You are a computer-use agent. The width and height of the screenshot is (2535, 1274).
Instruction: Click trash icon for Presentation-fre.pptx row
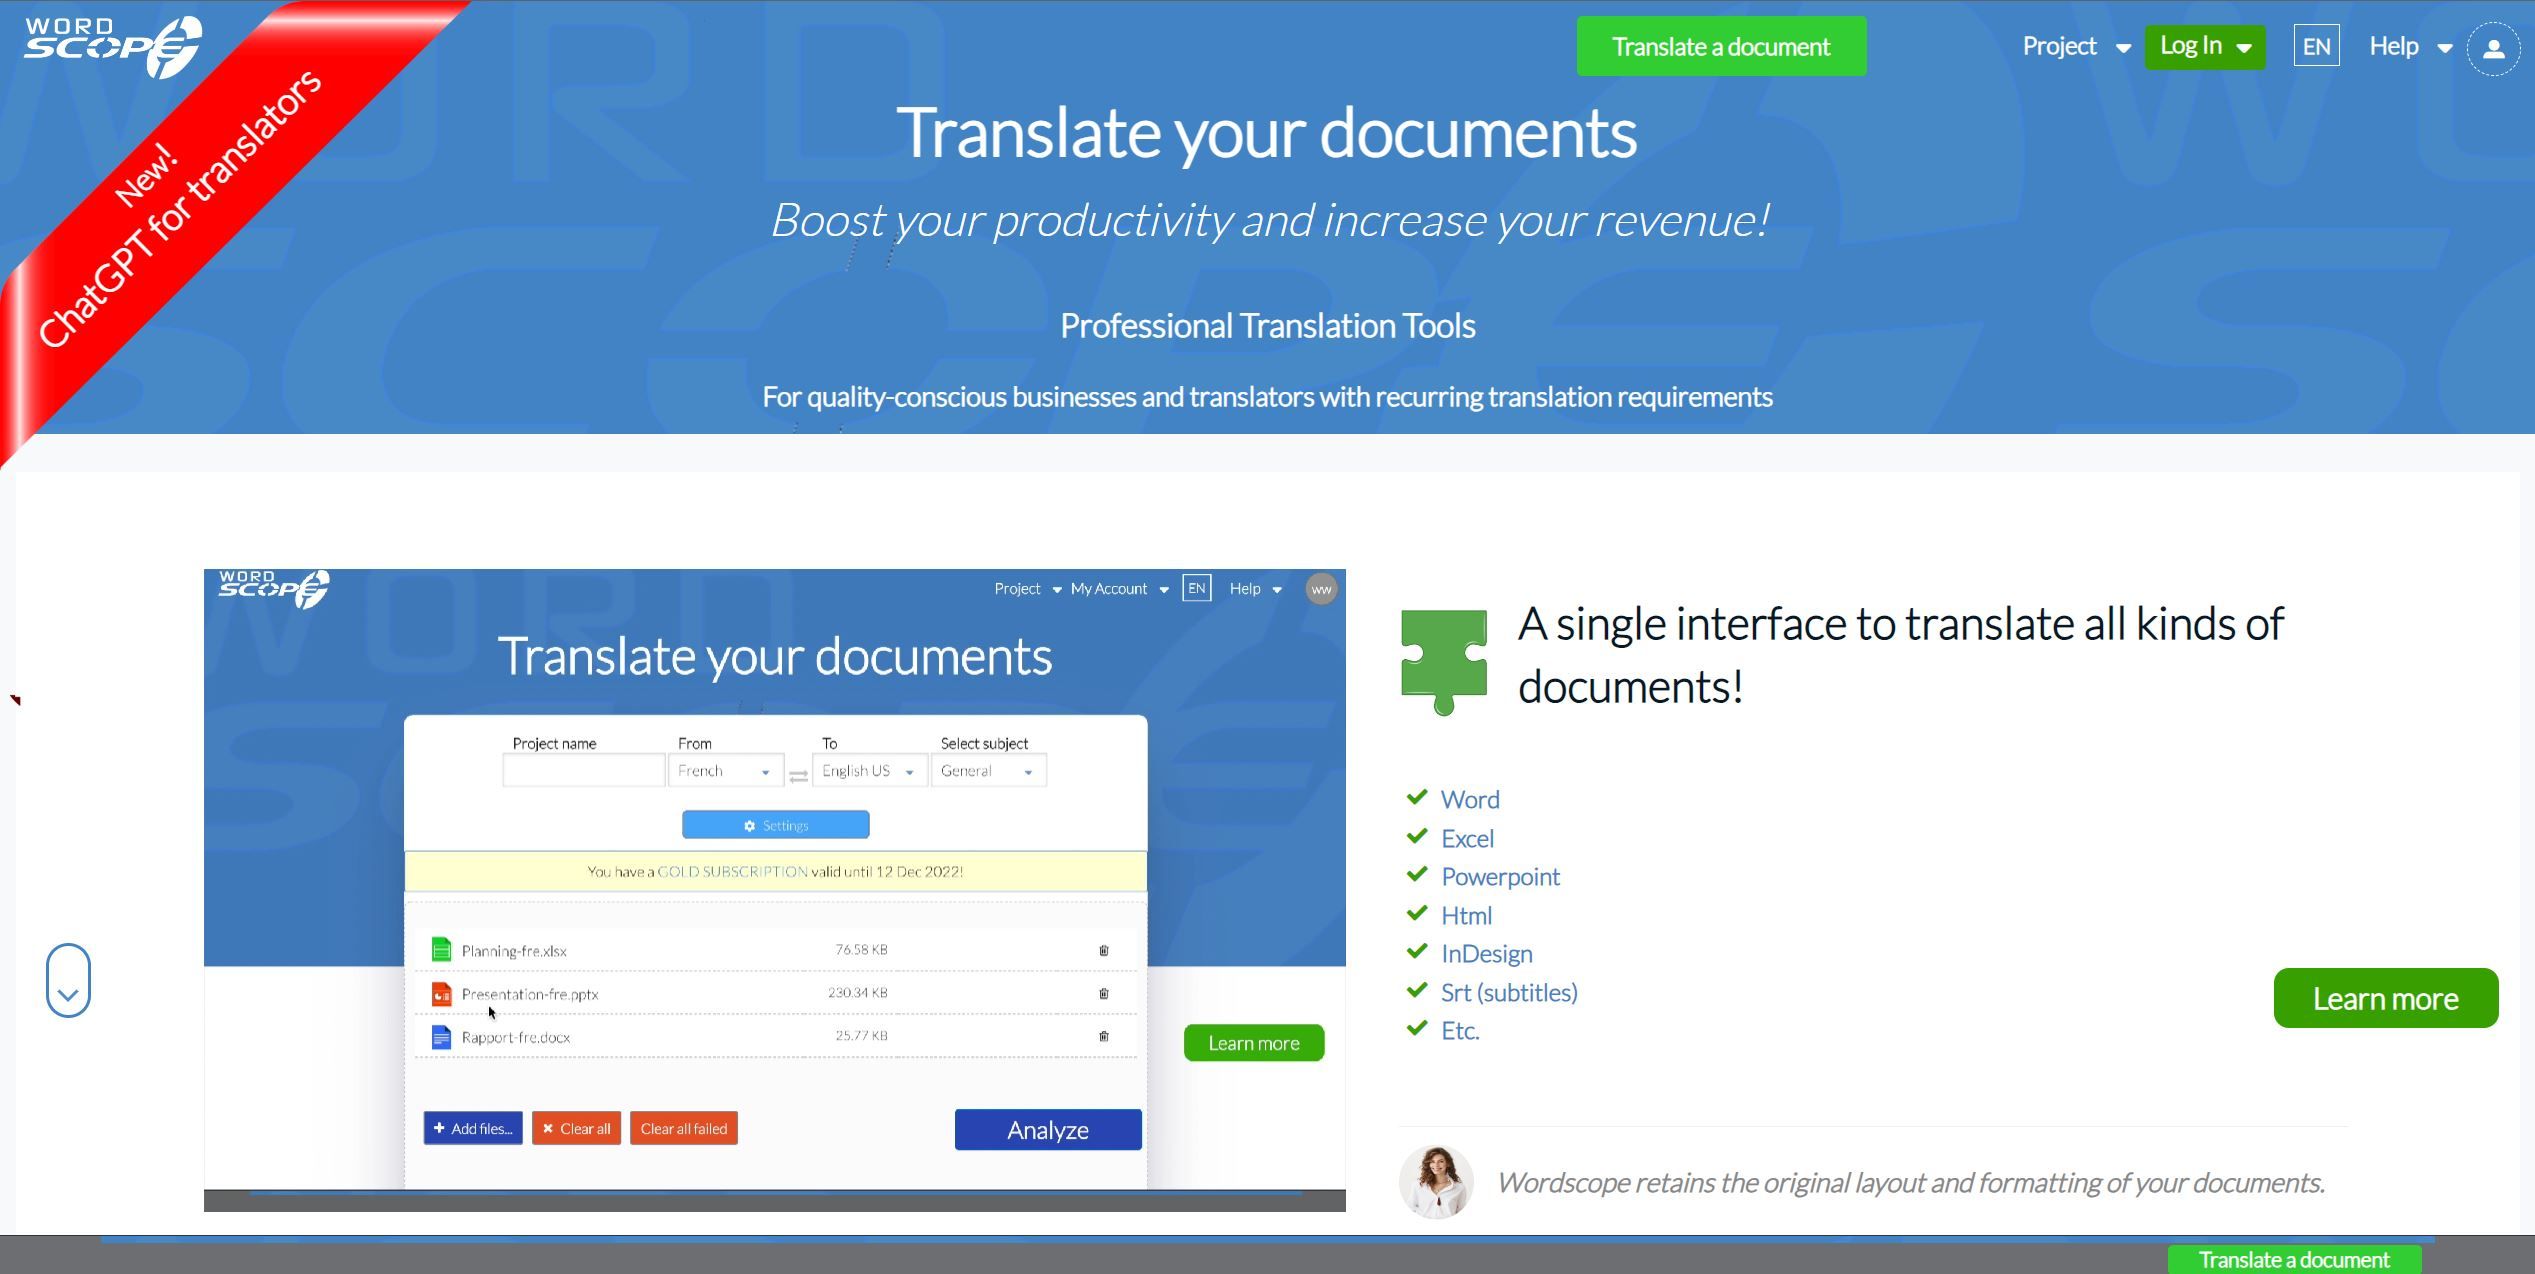[1104, 993]
